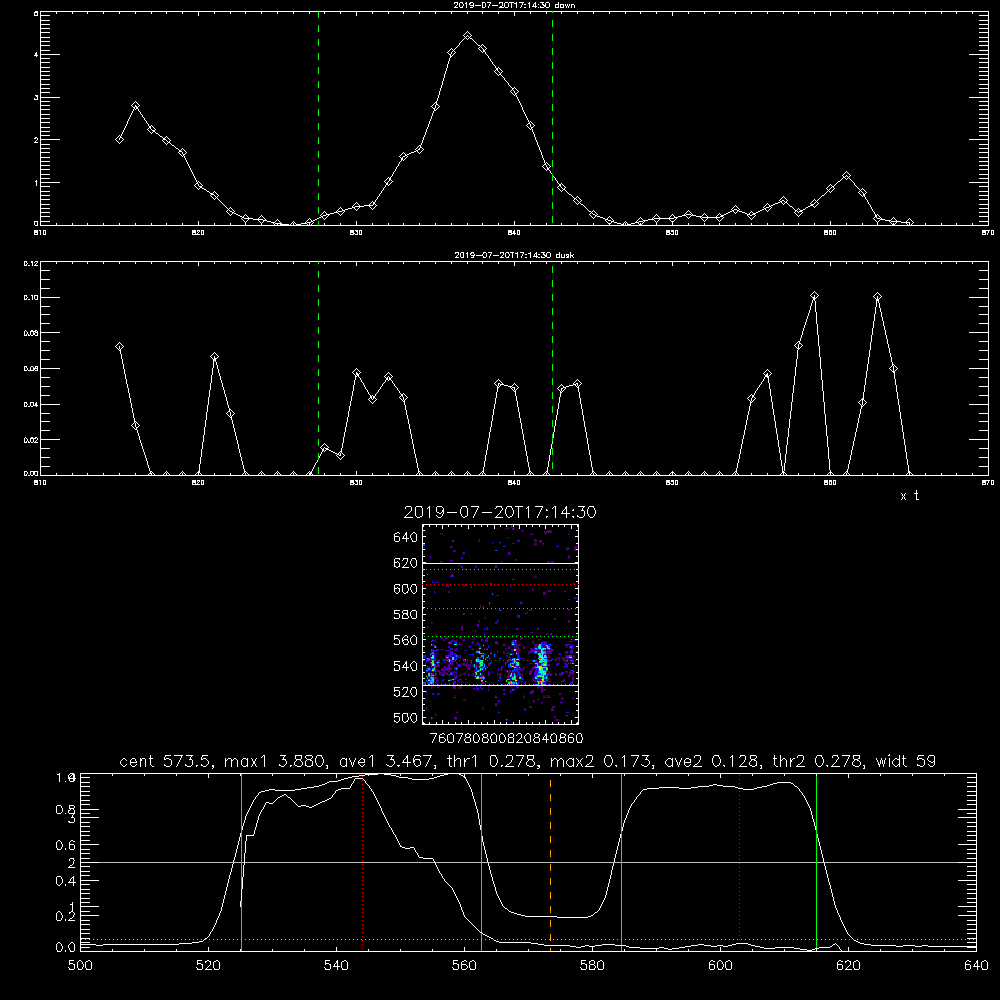Viewport: 1000px width, 1000px height.
Task: Click left green dashed line in dawn plot
Action: tap(318, 118)
